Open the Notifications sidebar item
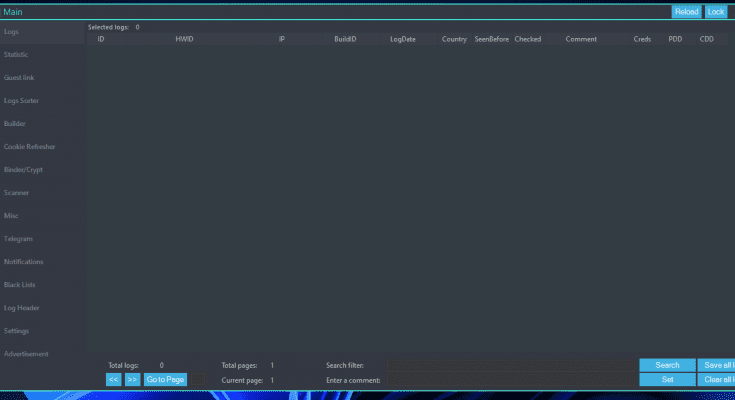This screenshot has width=735, height=400. click(23, 261)
